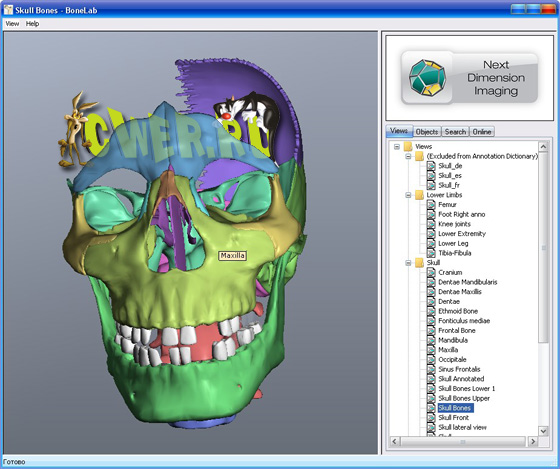Click the Skull folder icon
Viewport: 560px width, 469px height.
pyautogui.click(x=420, y=263)
